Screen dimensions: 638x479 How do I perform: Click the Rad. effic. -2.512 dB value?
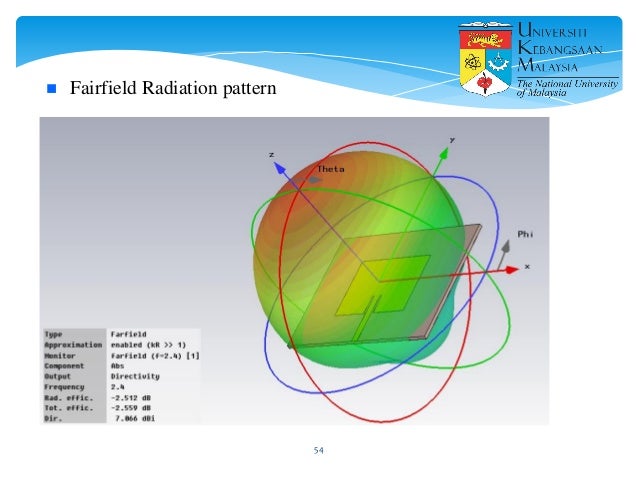coord(131,398)
